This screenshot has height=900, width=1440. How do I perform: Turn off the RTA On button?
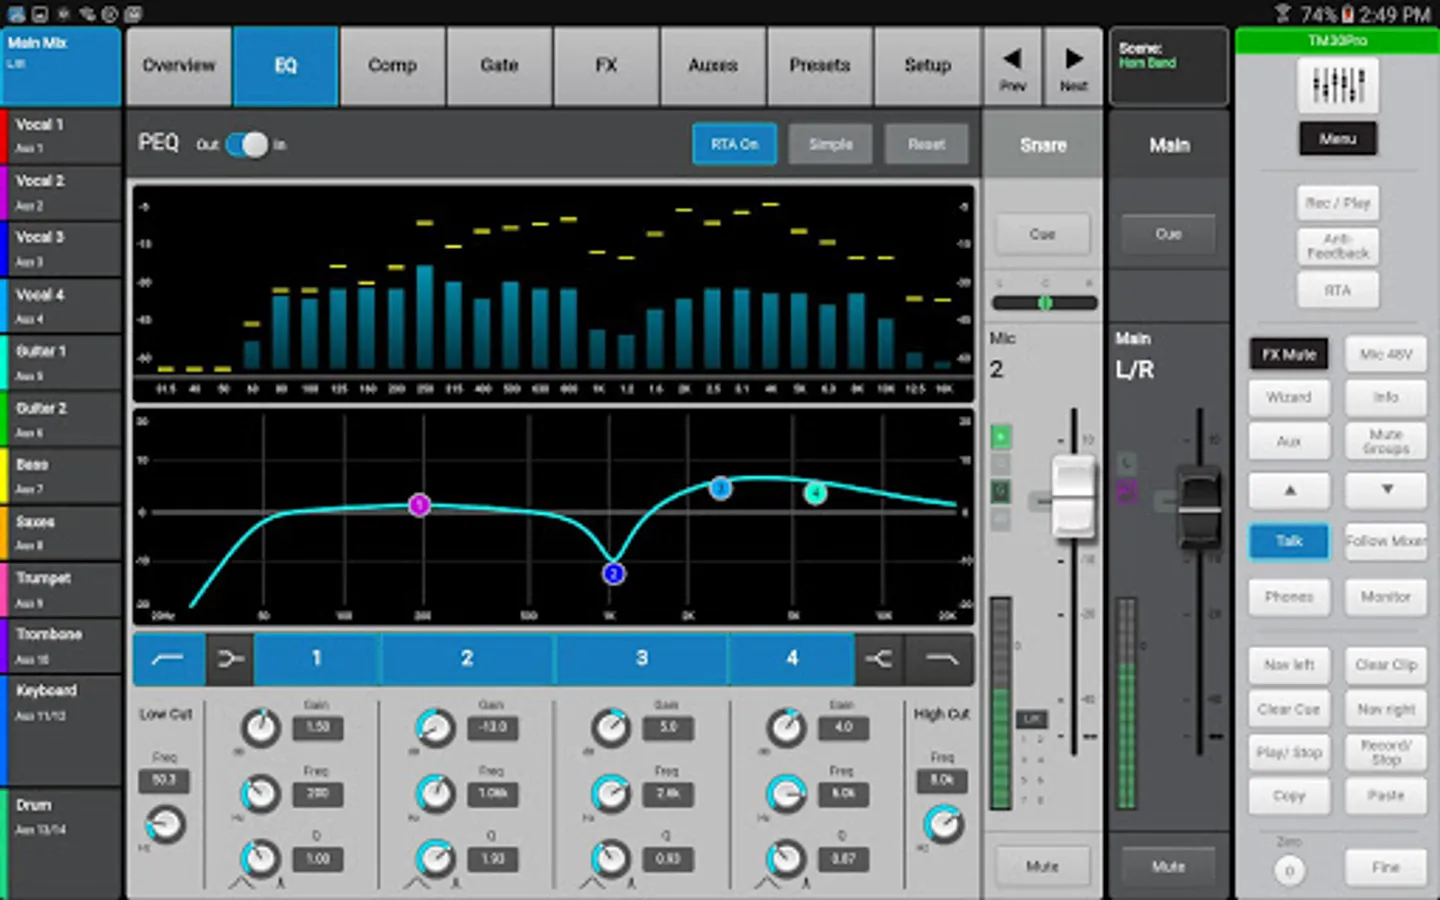[x=734, y=145]
